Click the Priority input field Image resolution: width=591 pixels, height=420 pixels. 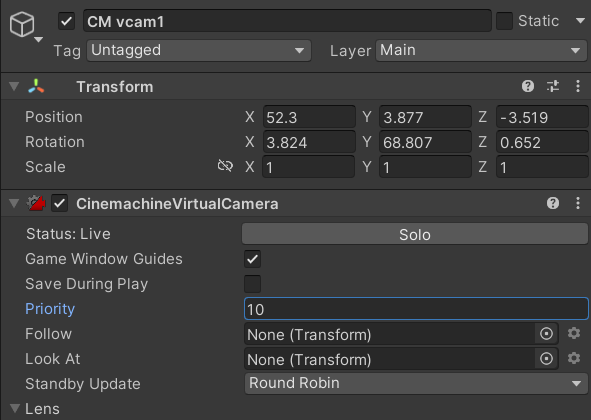tap(416, 309)
